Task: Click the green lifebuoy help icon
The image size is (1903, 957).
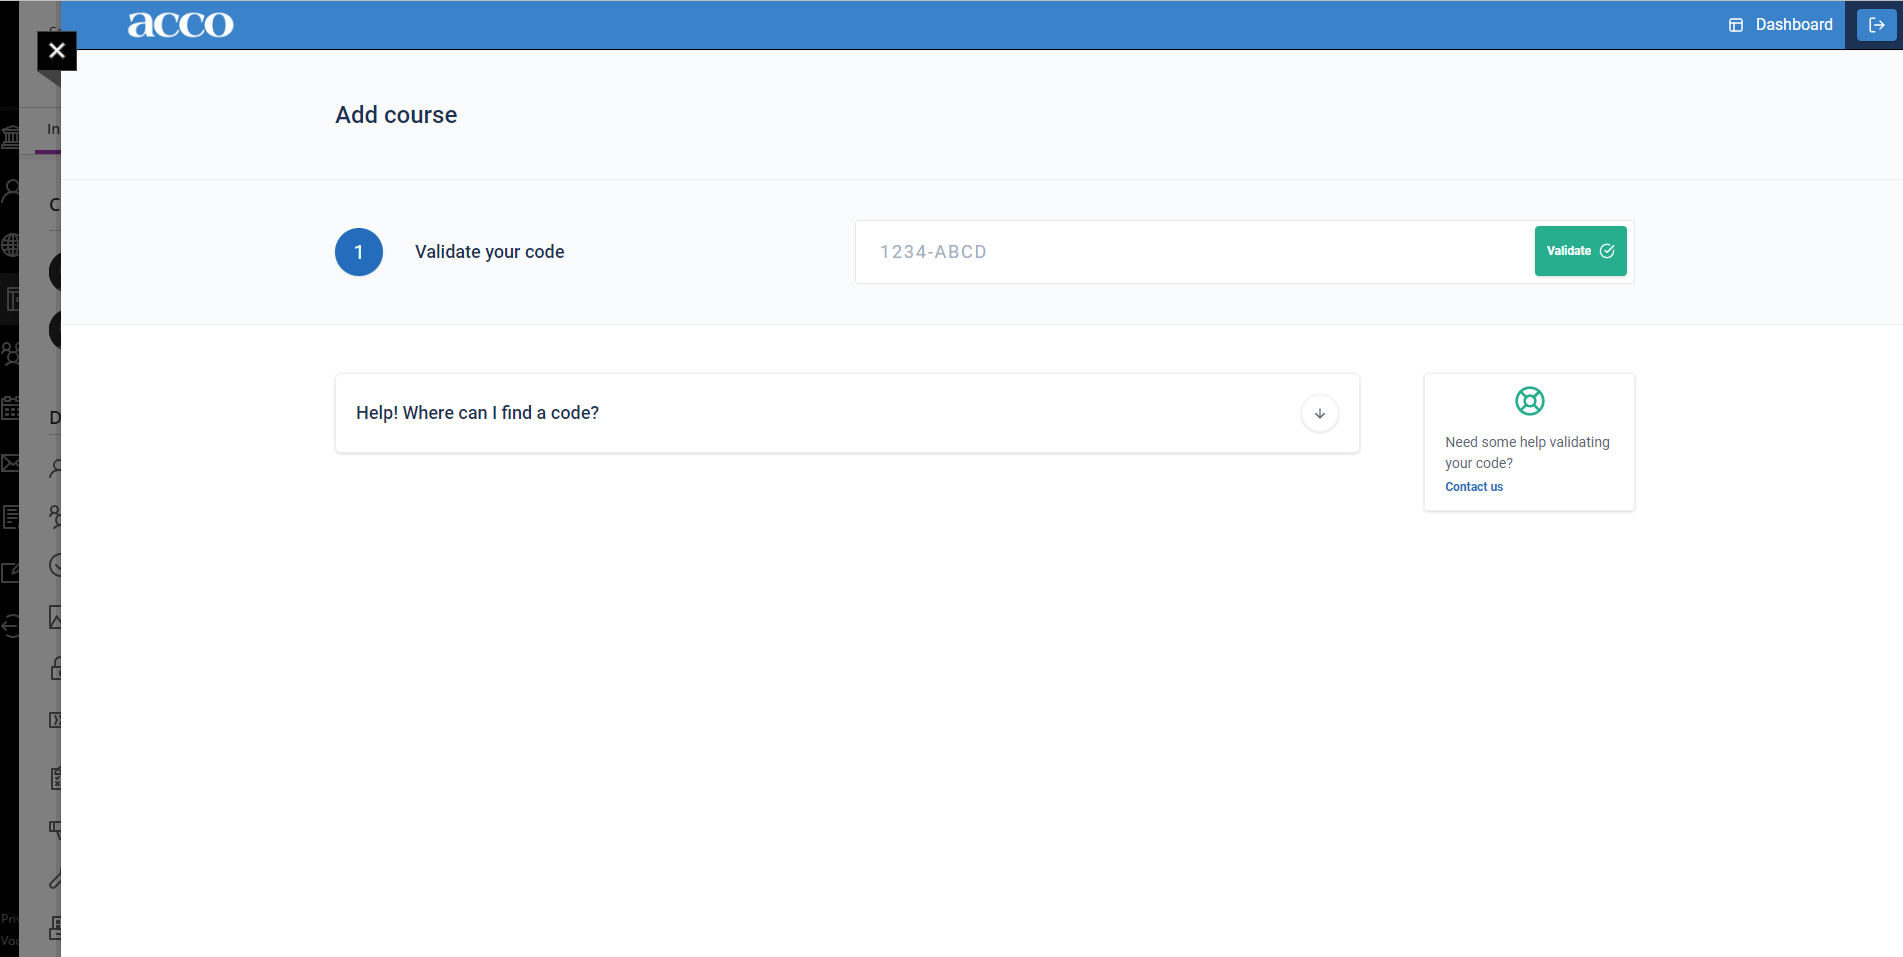Action: [x=1529, y=401]
